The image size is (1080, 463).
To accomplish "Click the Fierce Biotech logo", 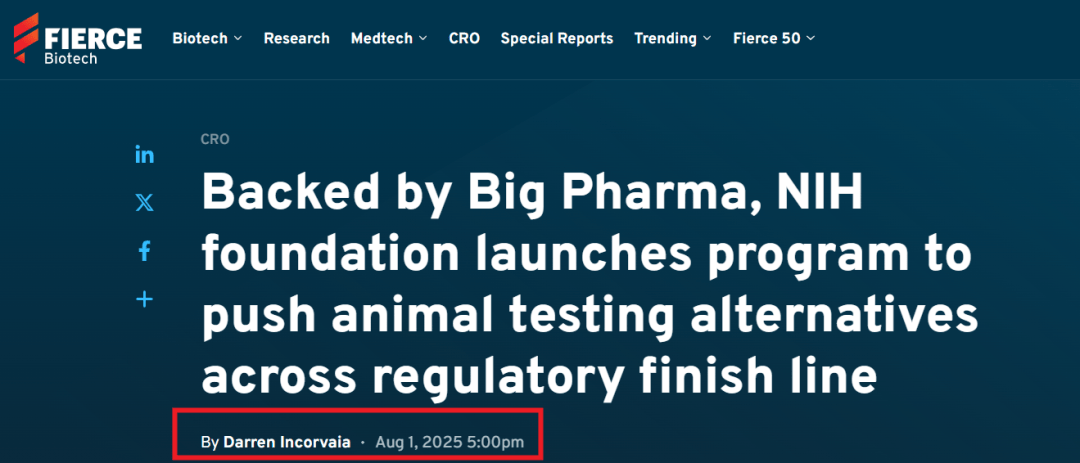I will point(77,39).
